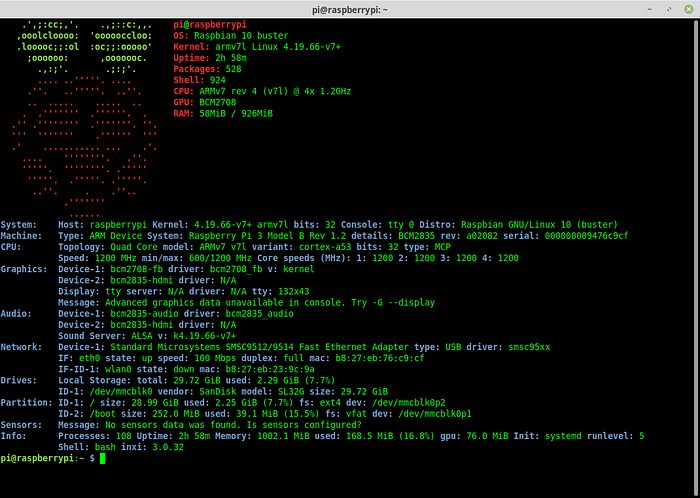Viewport: 700px width, 498px height.
Task: Click the 'Drives:' section label
Action: click(x=19, y=381)
